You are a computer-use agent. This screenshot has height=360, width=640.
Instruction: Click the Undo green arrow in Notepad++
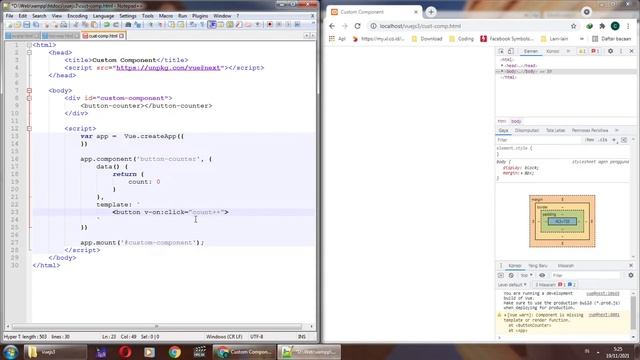click(x=107, y=25)
